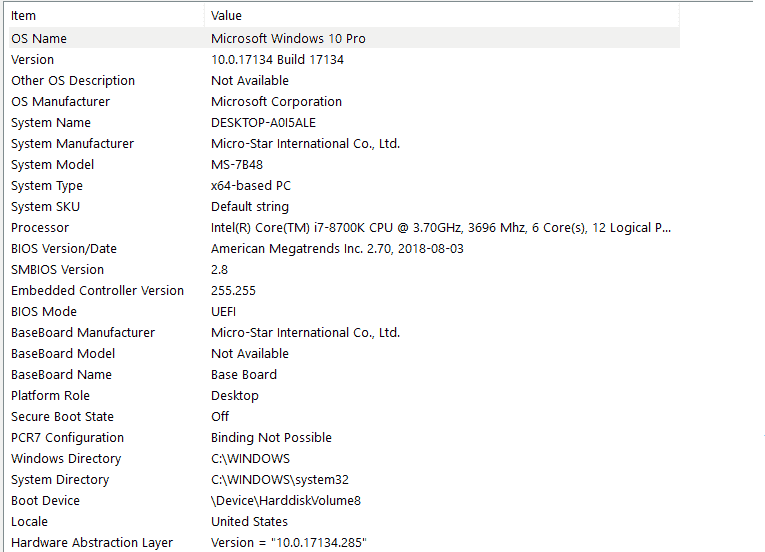765x552 pixels.
Task: Click the 2.8 SMBIOS value
Action: tap(220, 269)
